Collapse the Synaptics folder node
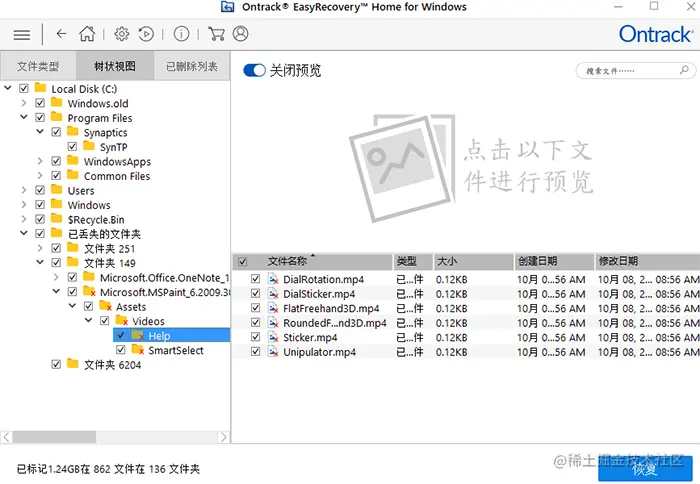Viewport: 700px width, 484px height. click(x=40, y=132)
